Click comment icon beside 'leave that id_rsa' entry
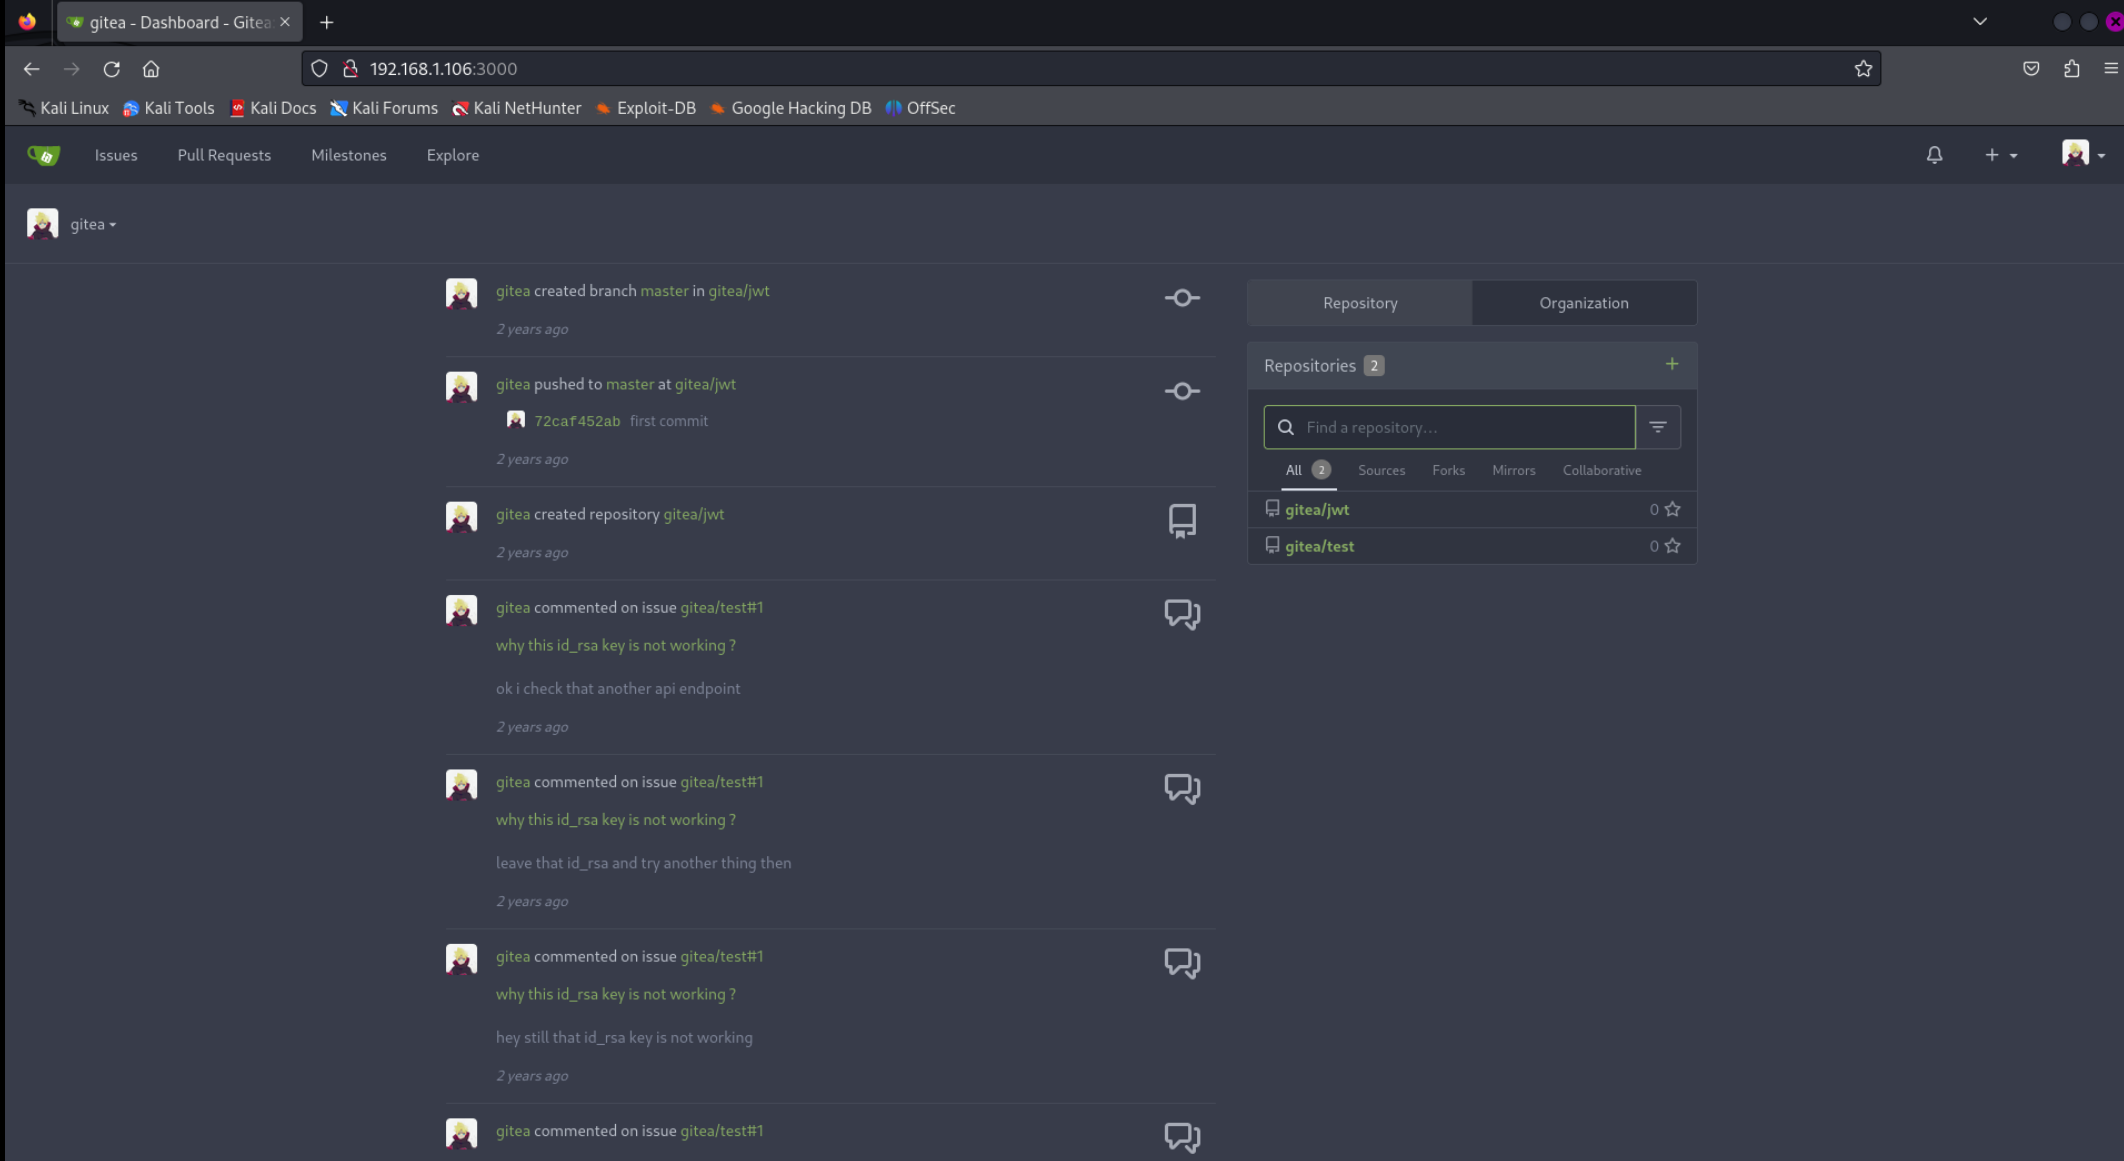2124x1161 pixels. point(1182,789)
